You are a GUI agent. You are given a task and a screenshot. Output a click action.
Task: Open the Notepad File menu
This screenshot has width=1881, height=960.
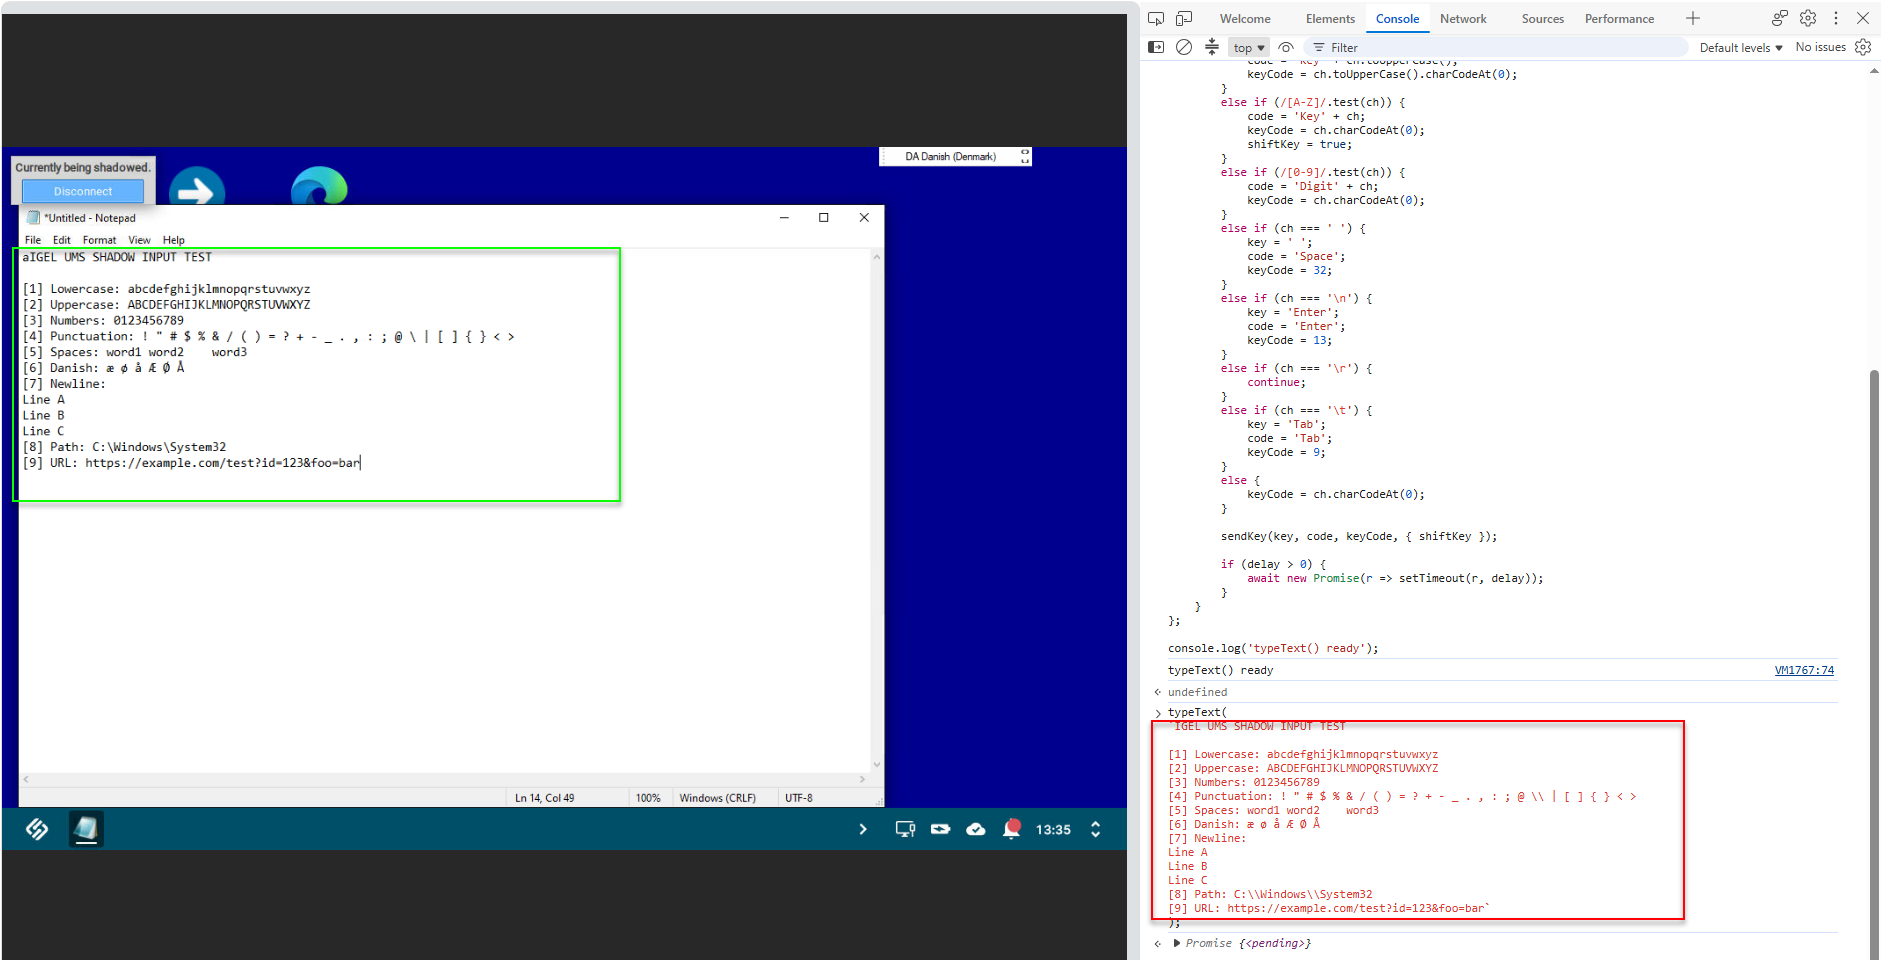click(x=33, y=240)
